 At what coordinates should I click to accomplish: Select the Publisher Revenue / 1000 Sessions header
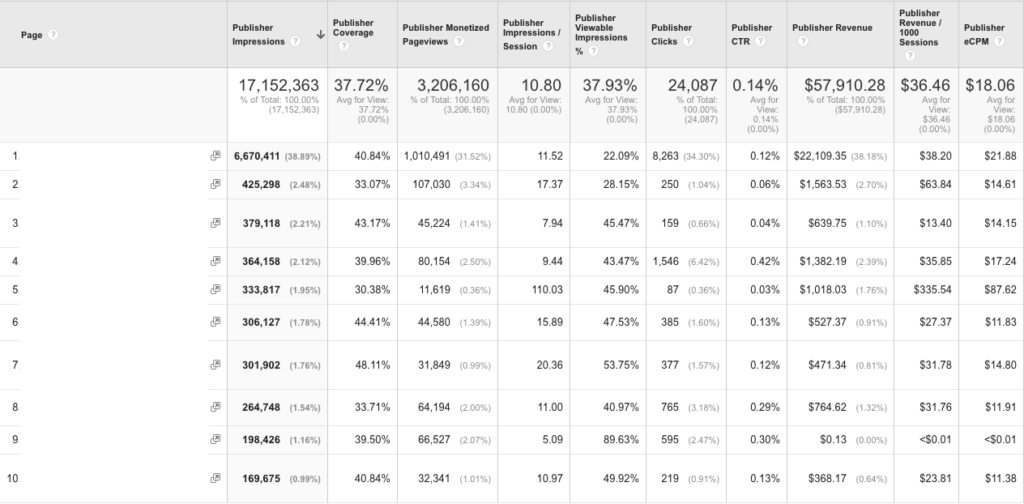[x=920, y=27]
